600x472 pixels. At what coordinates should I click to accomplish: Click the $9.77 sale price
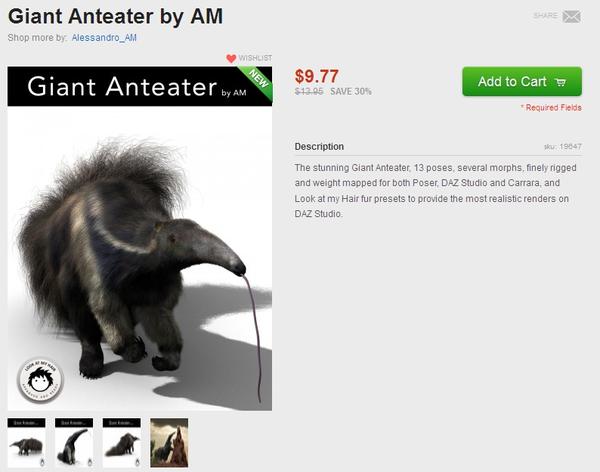tap(316, 76)
